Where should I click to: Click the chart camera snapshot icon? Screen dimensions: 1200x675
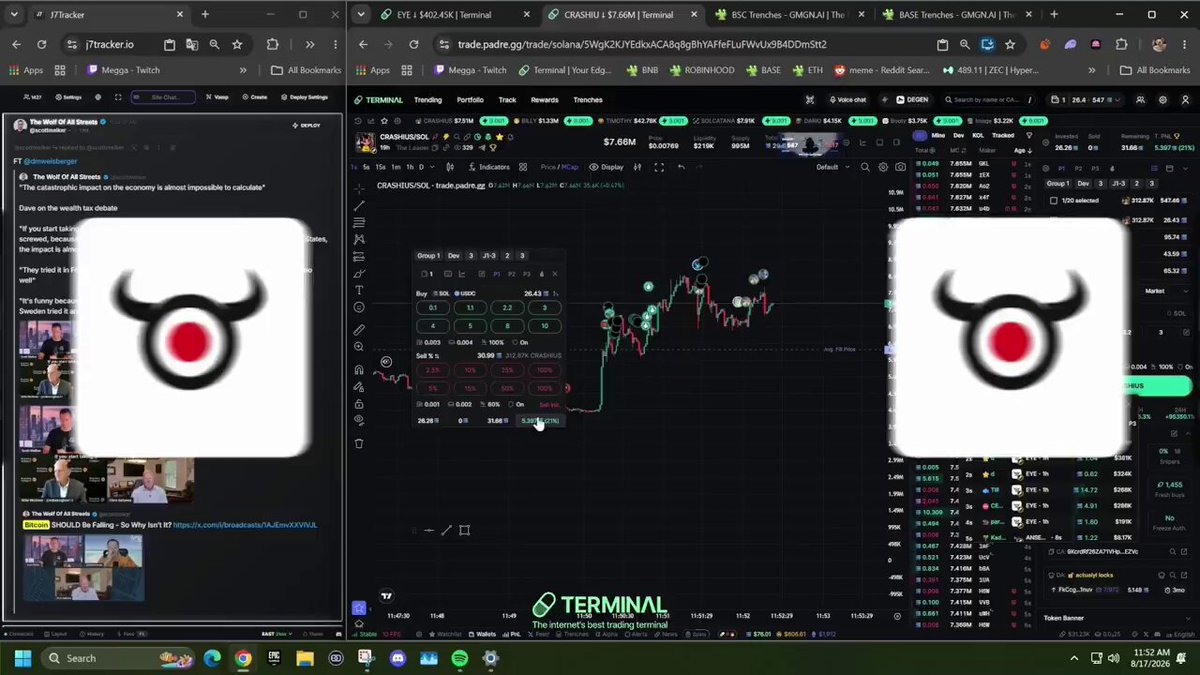coord(901,167)
